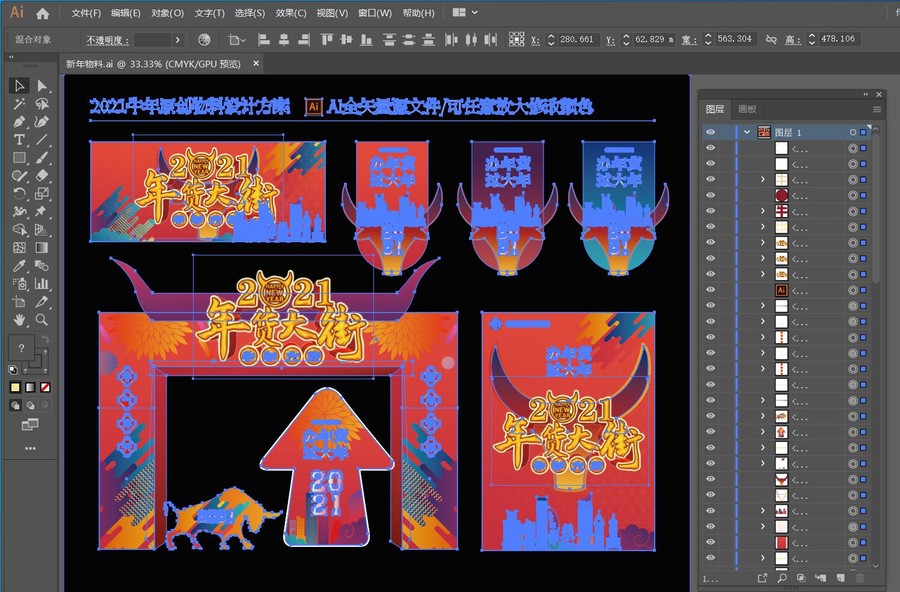This screenshot has height=592, width=900.
Task: Hide the sublayer with the Ai logo thumbnail
Action: click(x=711, y=290)
